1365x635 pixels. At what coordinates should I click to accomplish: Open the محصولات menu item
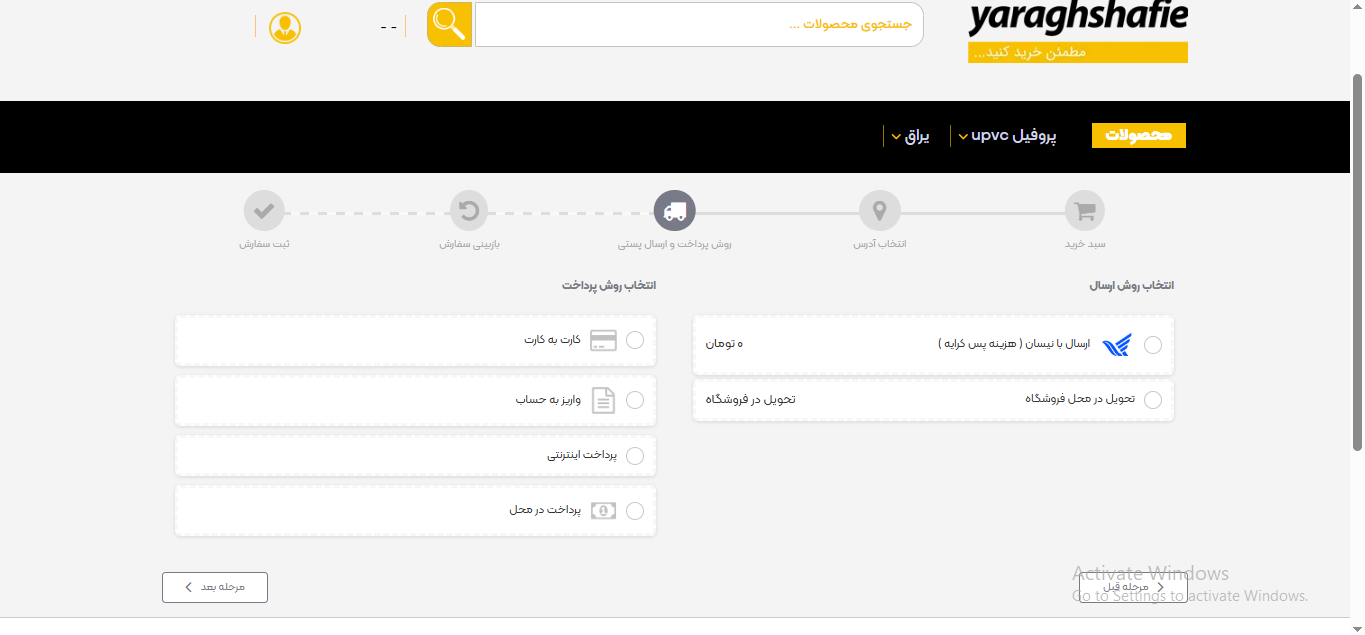pos(1138,135)
